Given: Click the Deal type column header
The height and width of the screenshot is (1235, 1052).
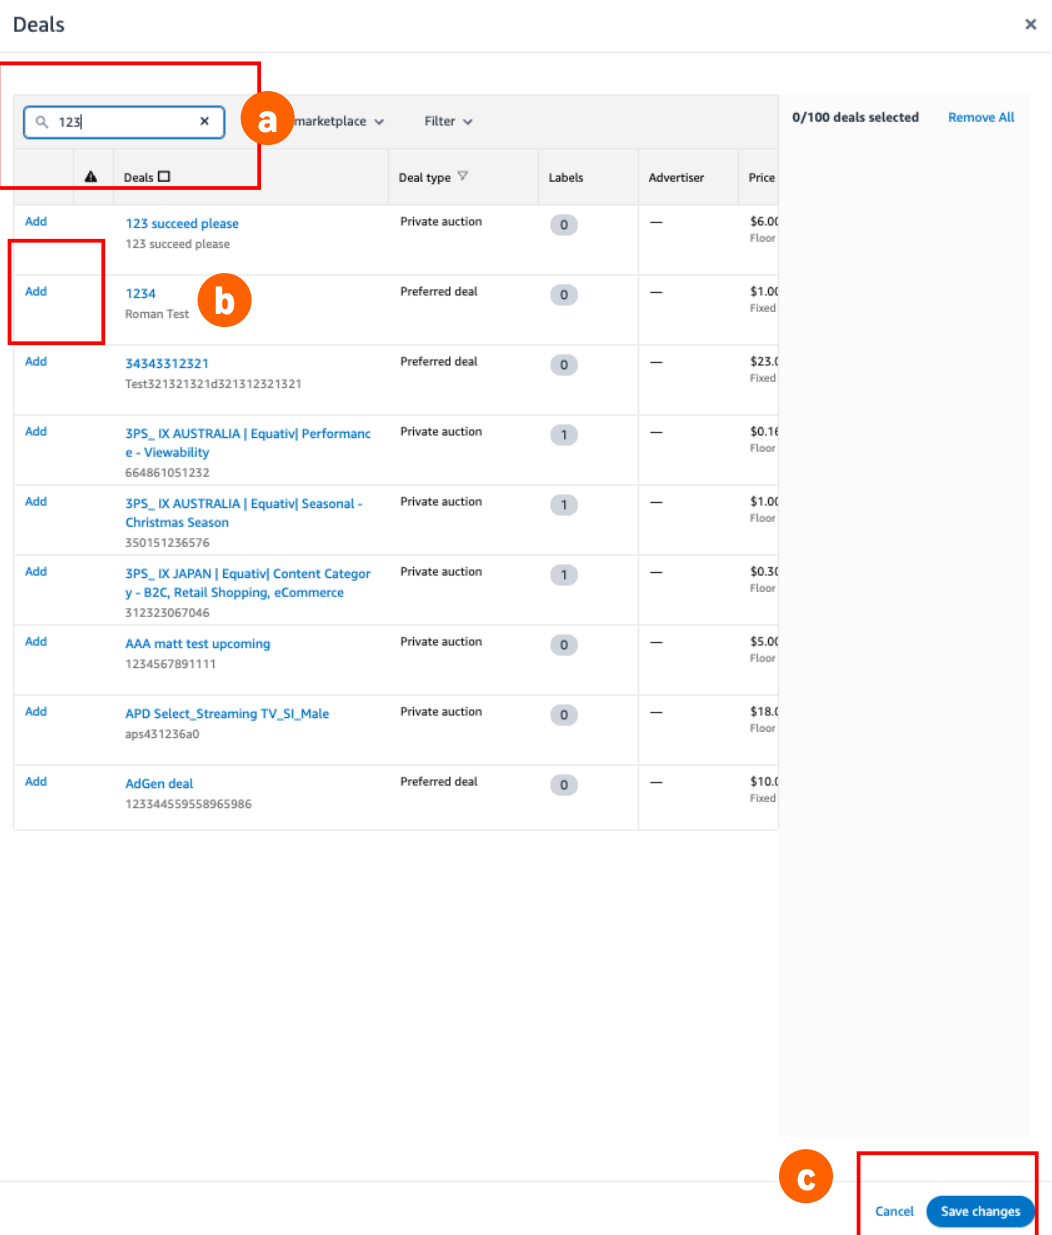Looking at the screenshot, I should click(424, 177).
